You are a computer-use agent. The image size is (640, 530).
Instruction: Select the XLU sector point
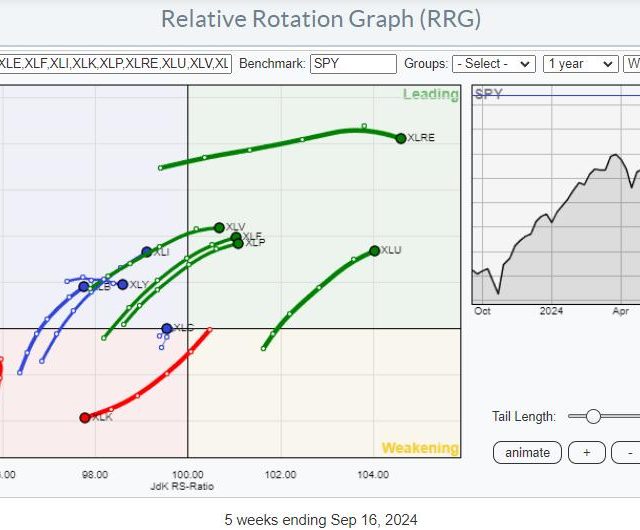[374, 250]
